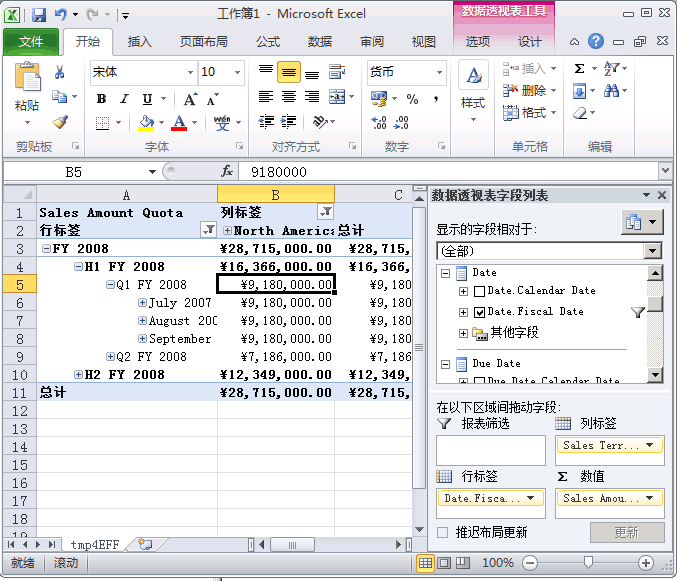Open row labels filter dropdown in A2

pos(209,230)
